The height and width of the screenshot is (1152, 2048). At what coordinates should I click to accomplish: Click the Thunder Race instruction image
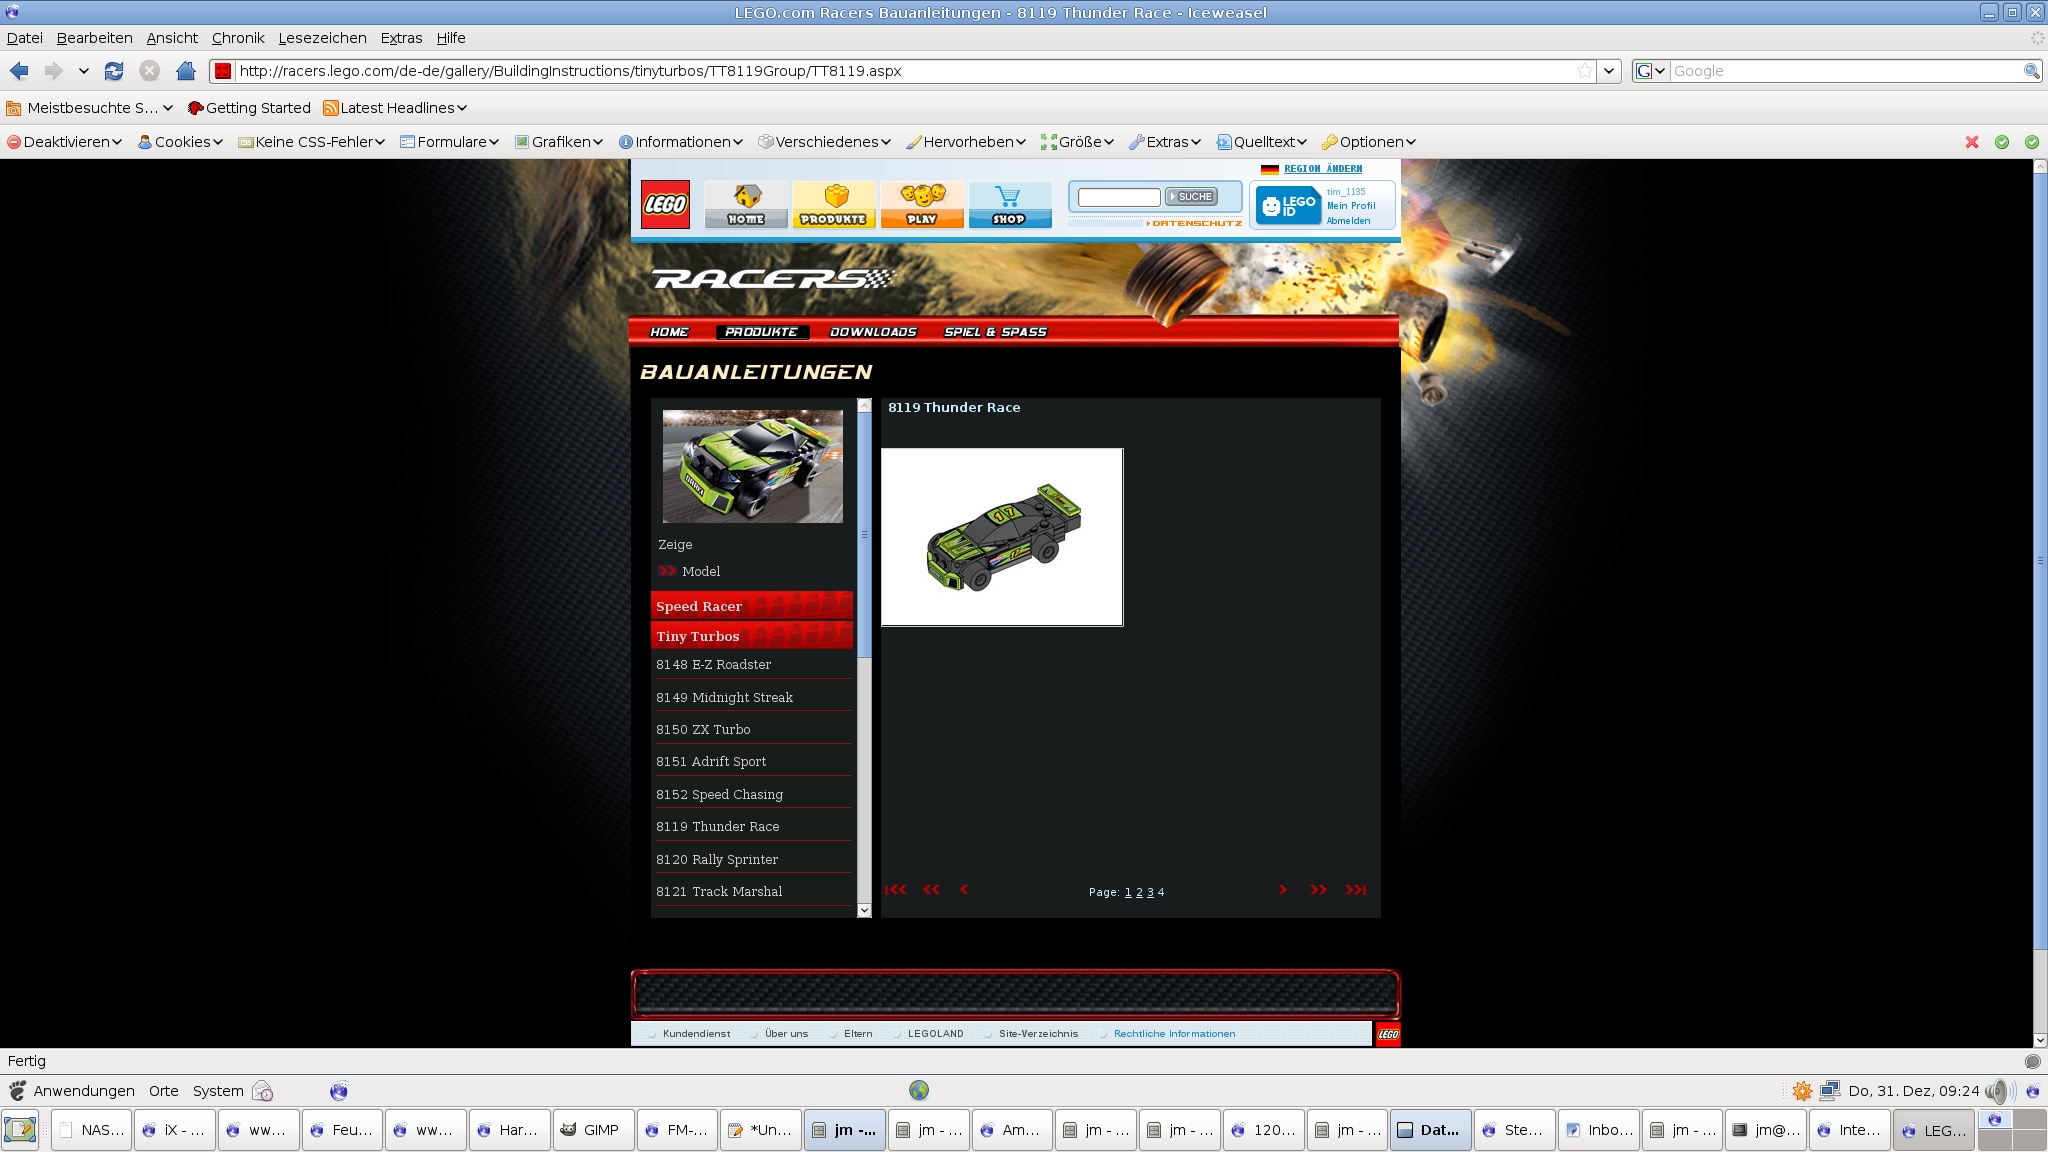pyautogui.click(x=1002, y=537)
